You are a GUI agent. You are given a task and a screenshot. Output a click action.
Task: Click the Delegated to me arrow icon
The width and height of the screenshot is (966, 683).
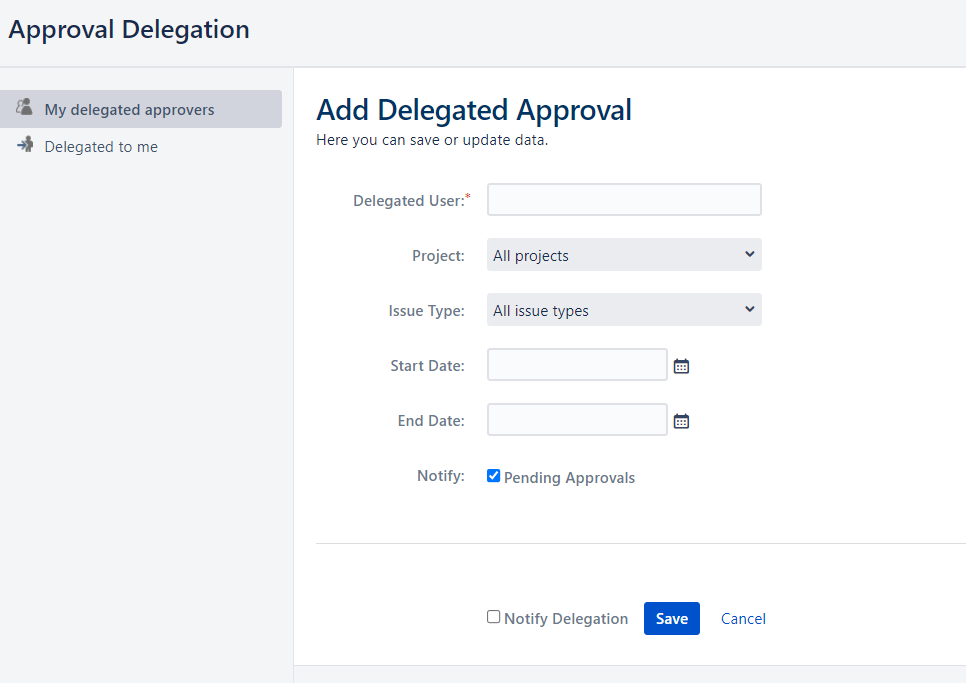[x=25, y=145]
